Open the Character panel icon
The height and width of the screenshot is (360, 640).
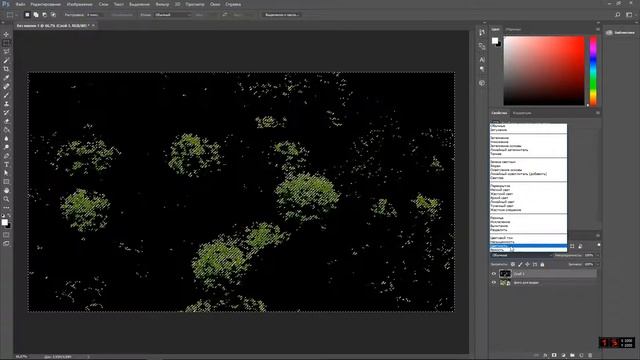(482, 60)
